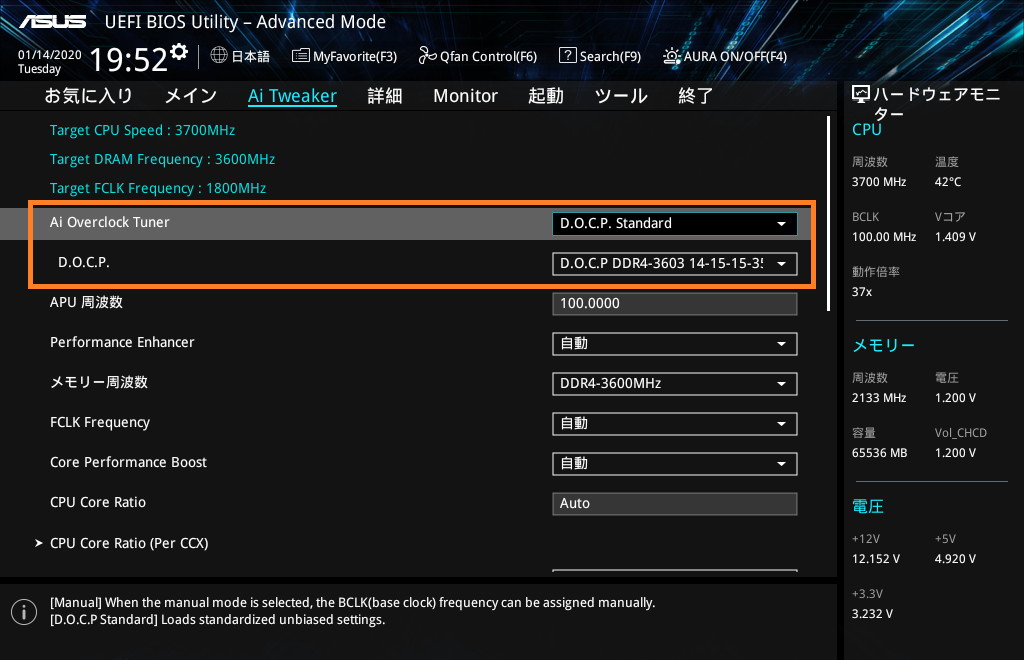Viewport: 1024px width, 660px height.
Task: Click the ASUS logo
Action: click(x=52, y=22)
